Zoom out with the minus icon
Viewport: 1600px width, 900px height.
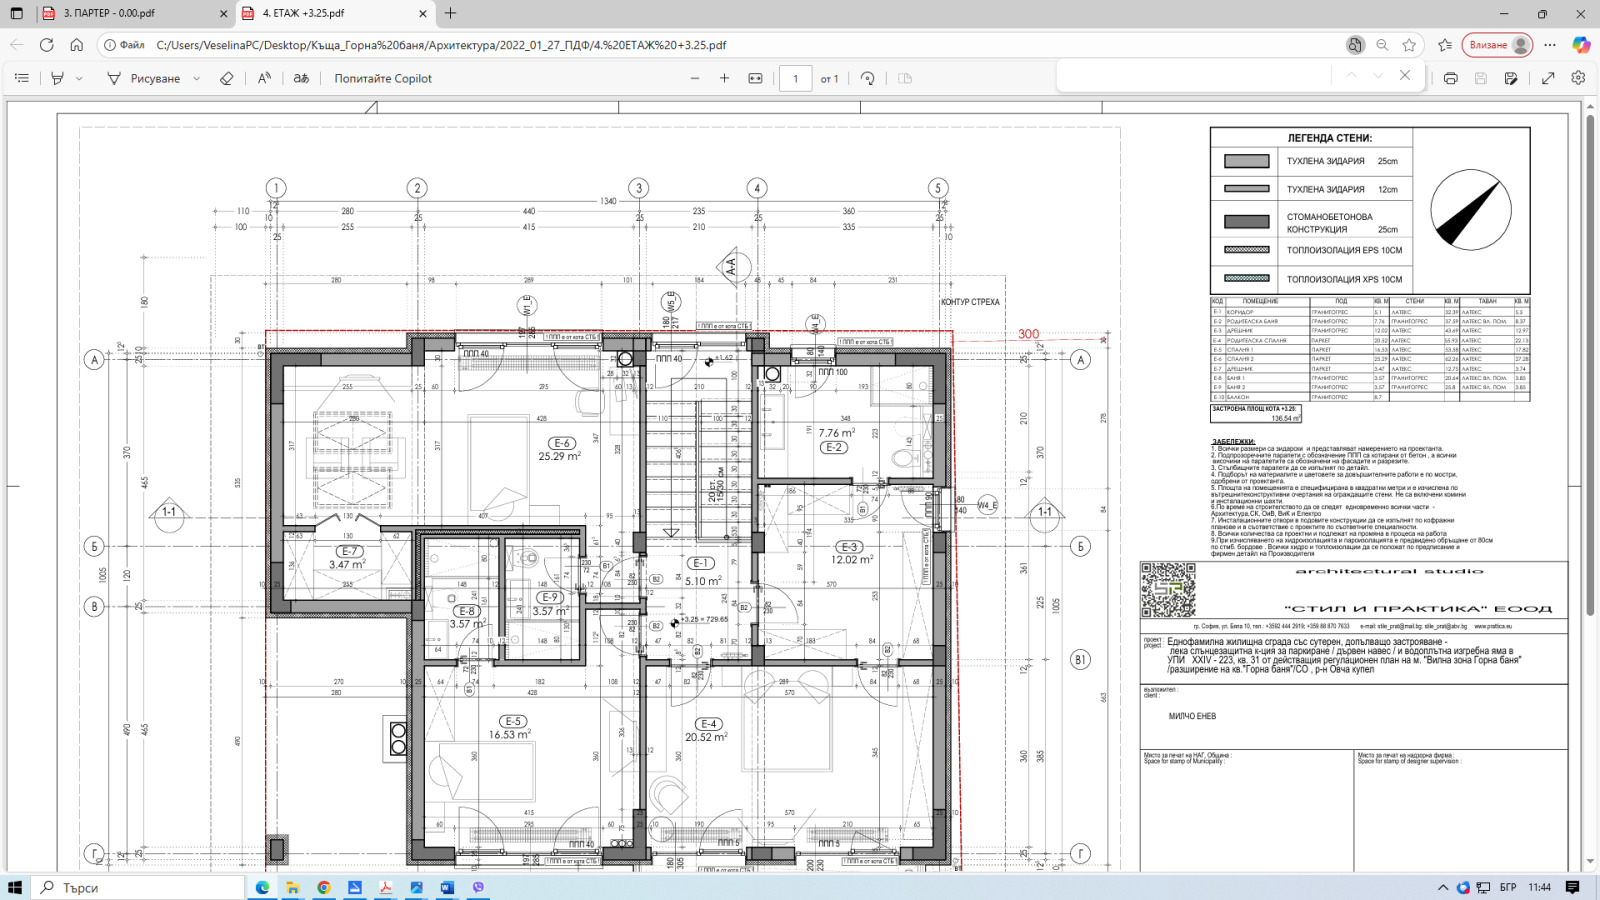[695, 78]
